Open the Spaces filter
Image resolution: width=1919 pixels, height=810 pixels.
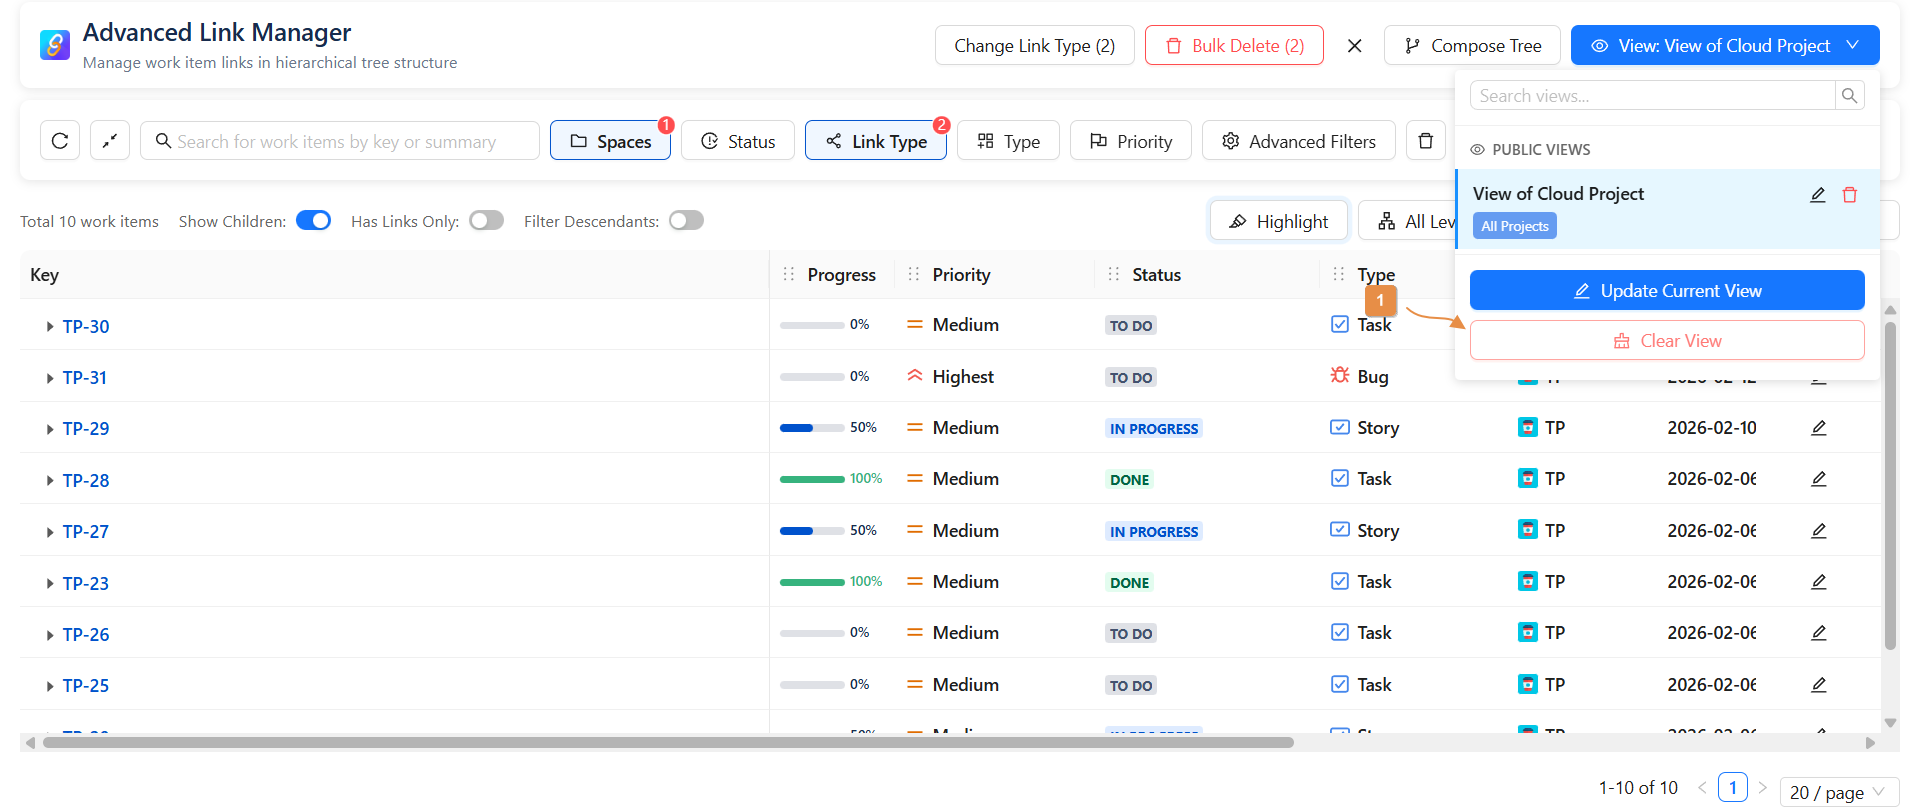point(610,141)
